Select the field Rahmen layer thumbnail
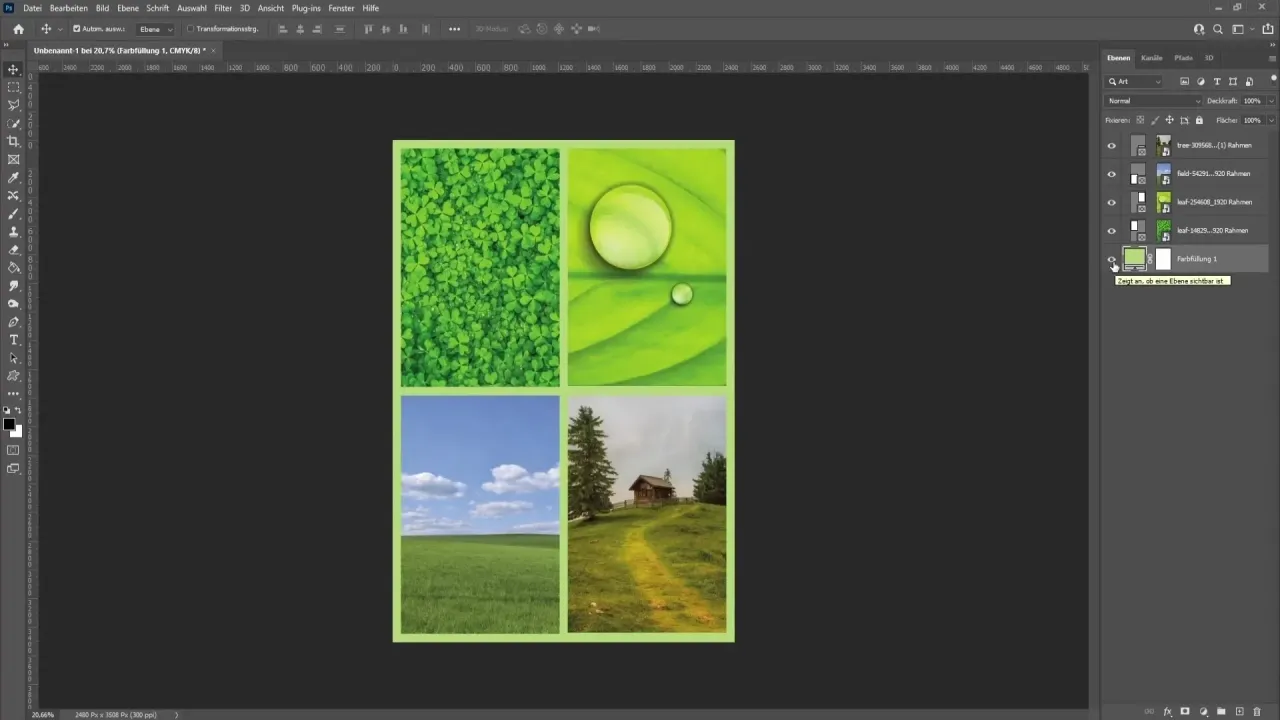1280x720 pixels. point(1163,174)
